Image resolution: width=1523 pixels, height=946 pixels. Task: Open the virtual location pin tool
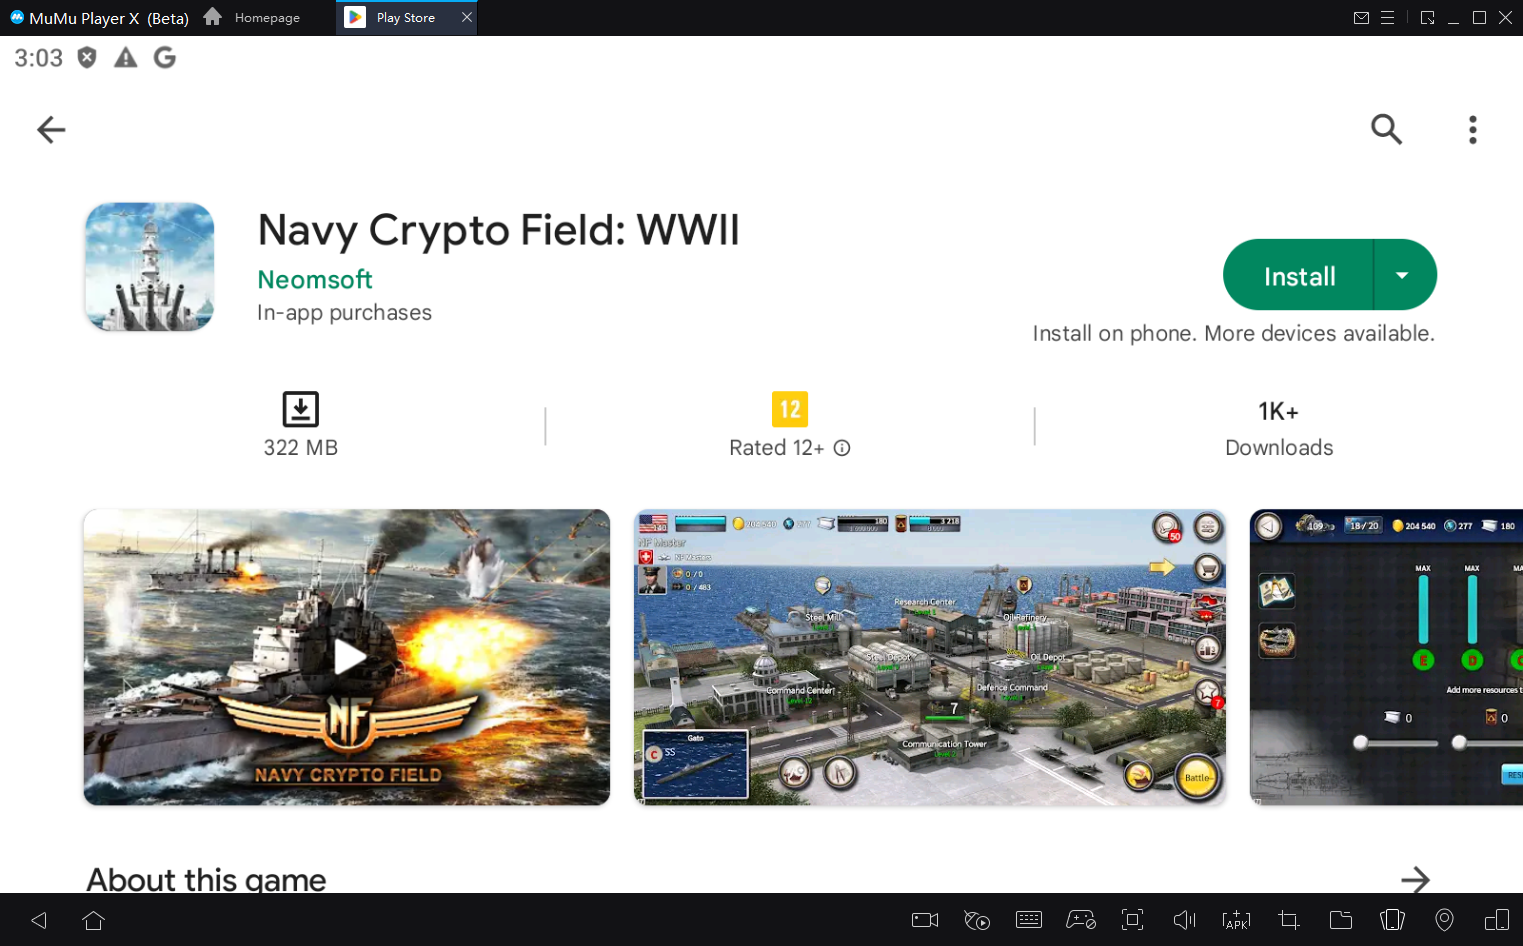click(x=1444, y=920)
